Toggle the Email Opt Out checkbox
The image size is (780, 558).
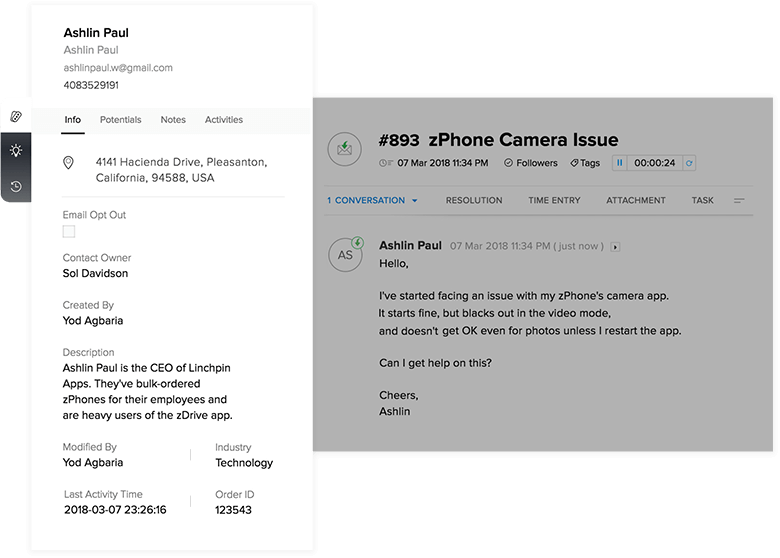click(69, 231)
